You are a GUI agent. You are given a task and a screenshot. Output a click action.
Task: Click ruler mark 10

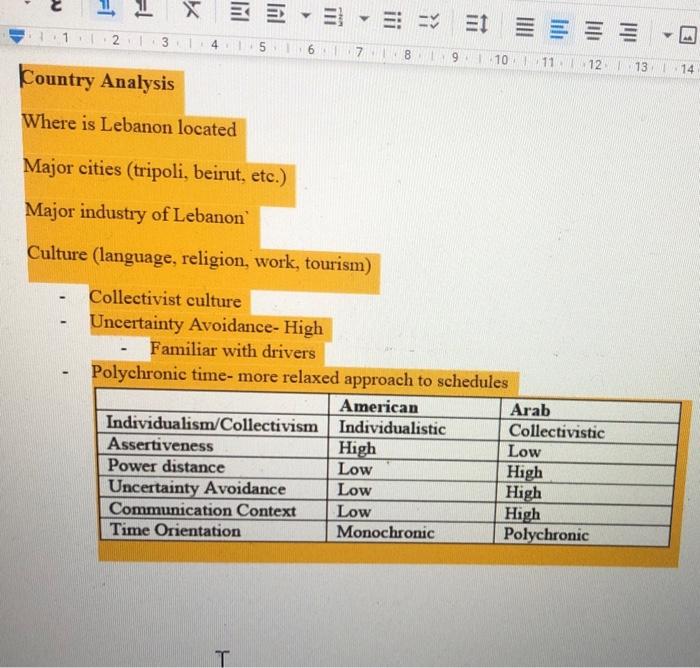point(501,60)
